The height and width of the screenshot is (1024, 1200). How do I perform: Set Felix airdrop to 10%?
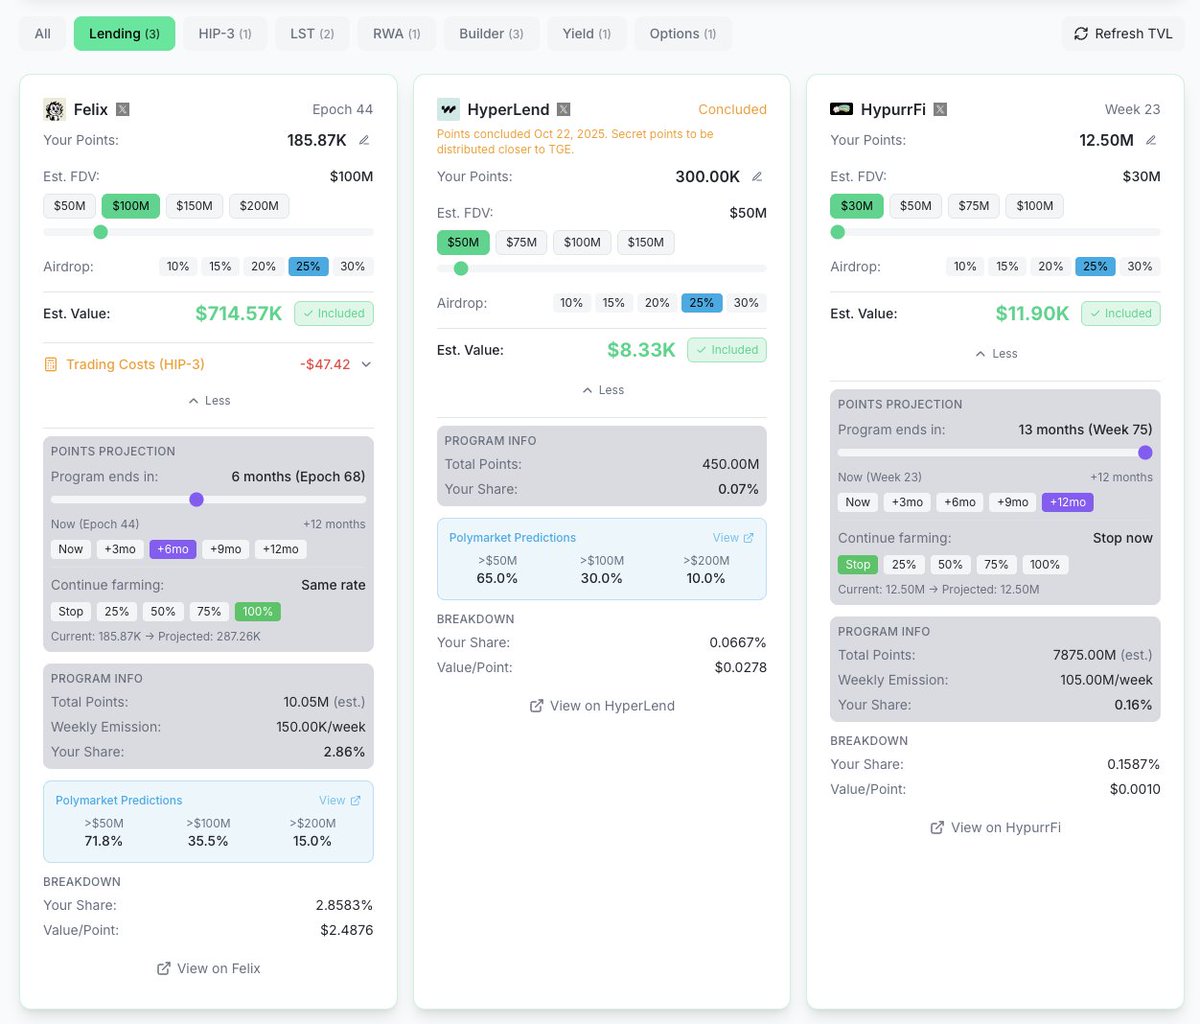(x=178, y=267)
